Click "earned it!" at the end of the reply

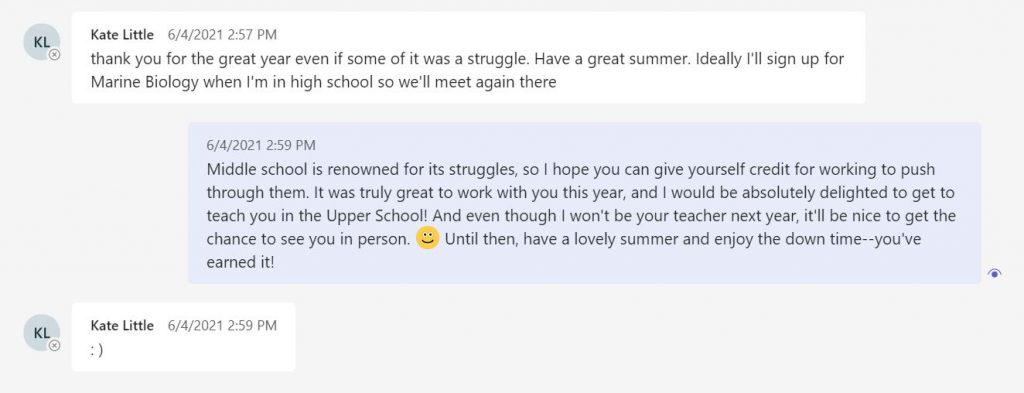click(240, 262)
